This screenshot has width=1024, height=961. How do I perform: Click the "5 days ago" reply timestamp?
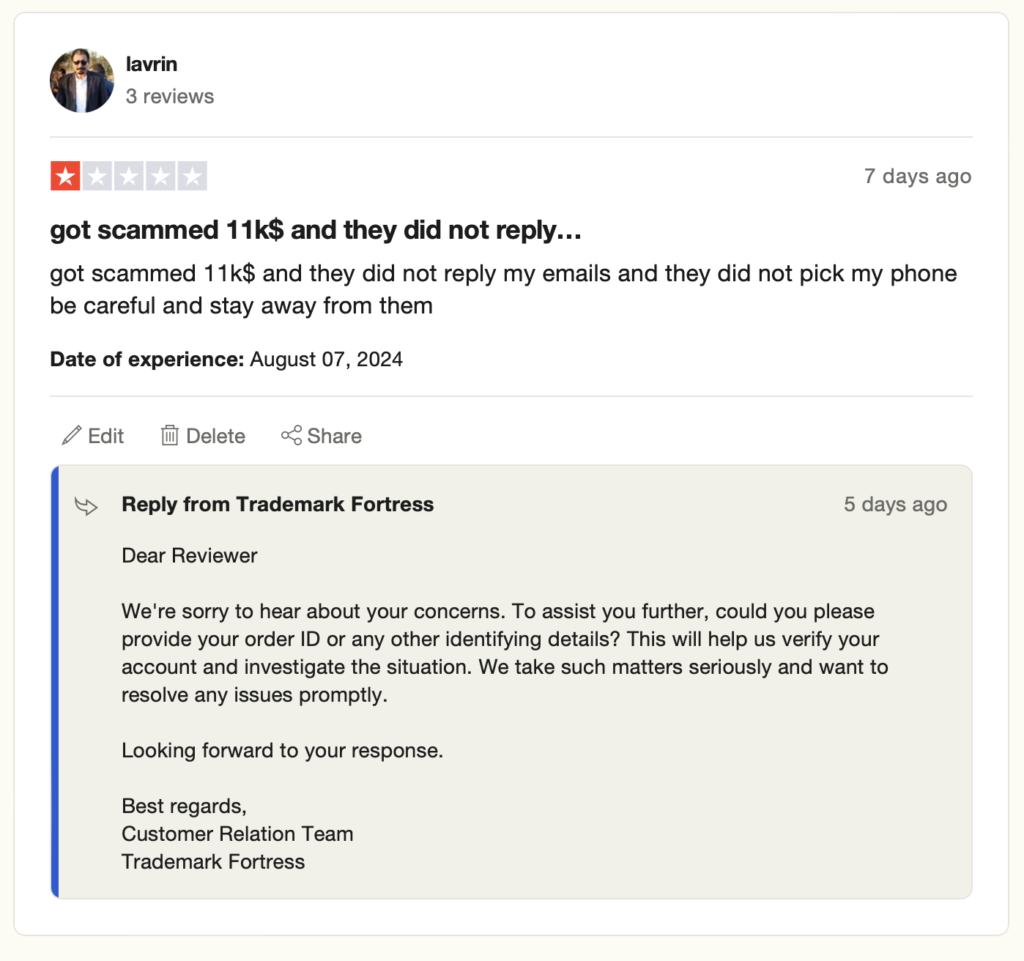coord(895,505)
